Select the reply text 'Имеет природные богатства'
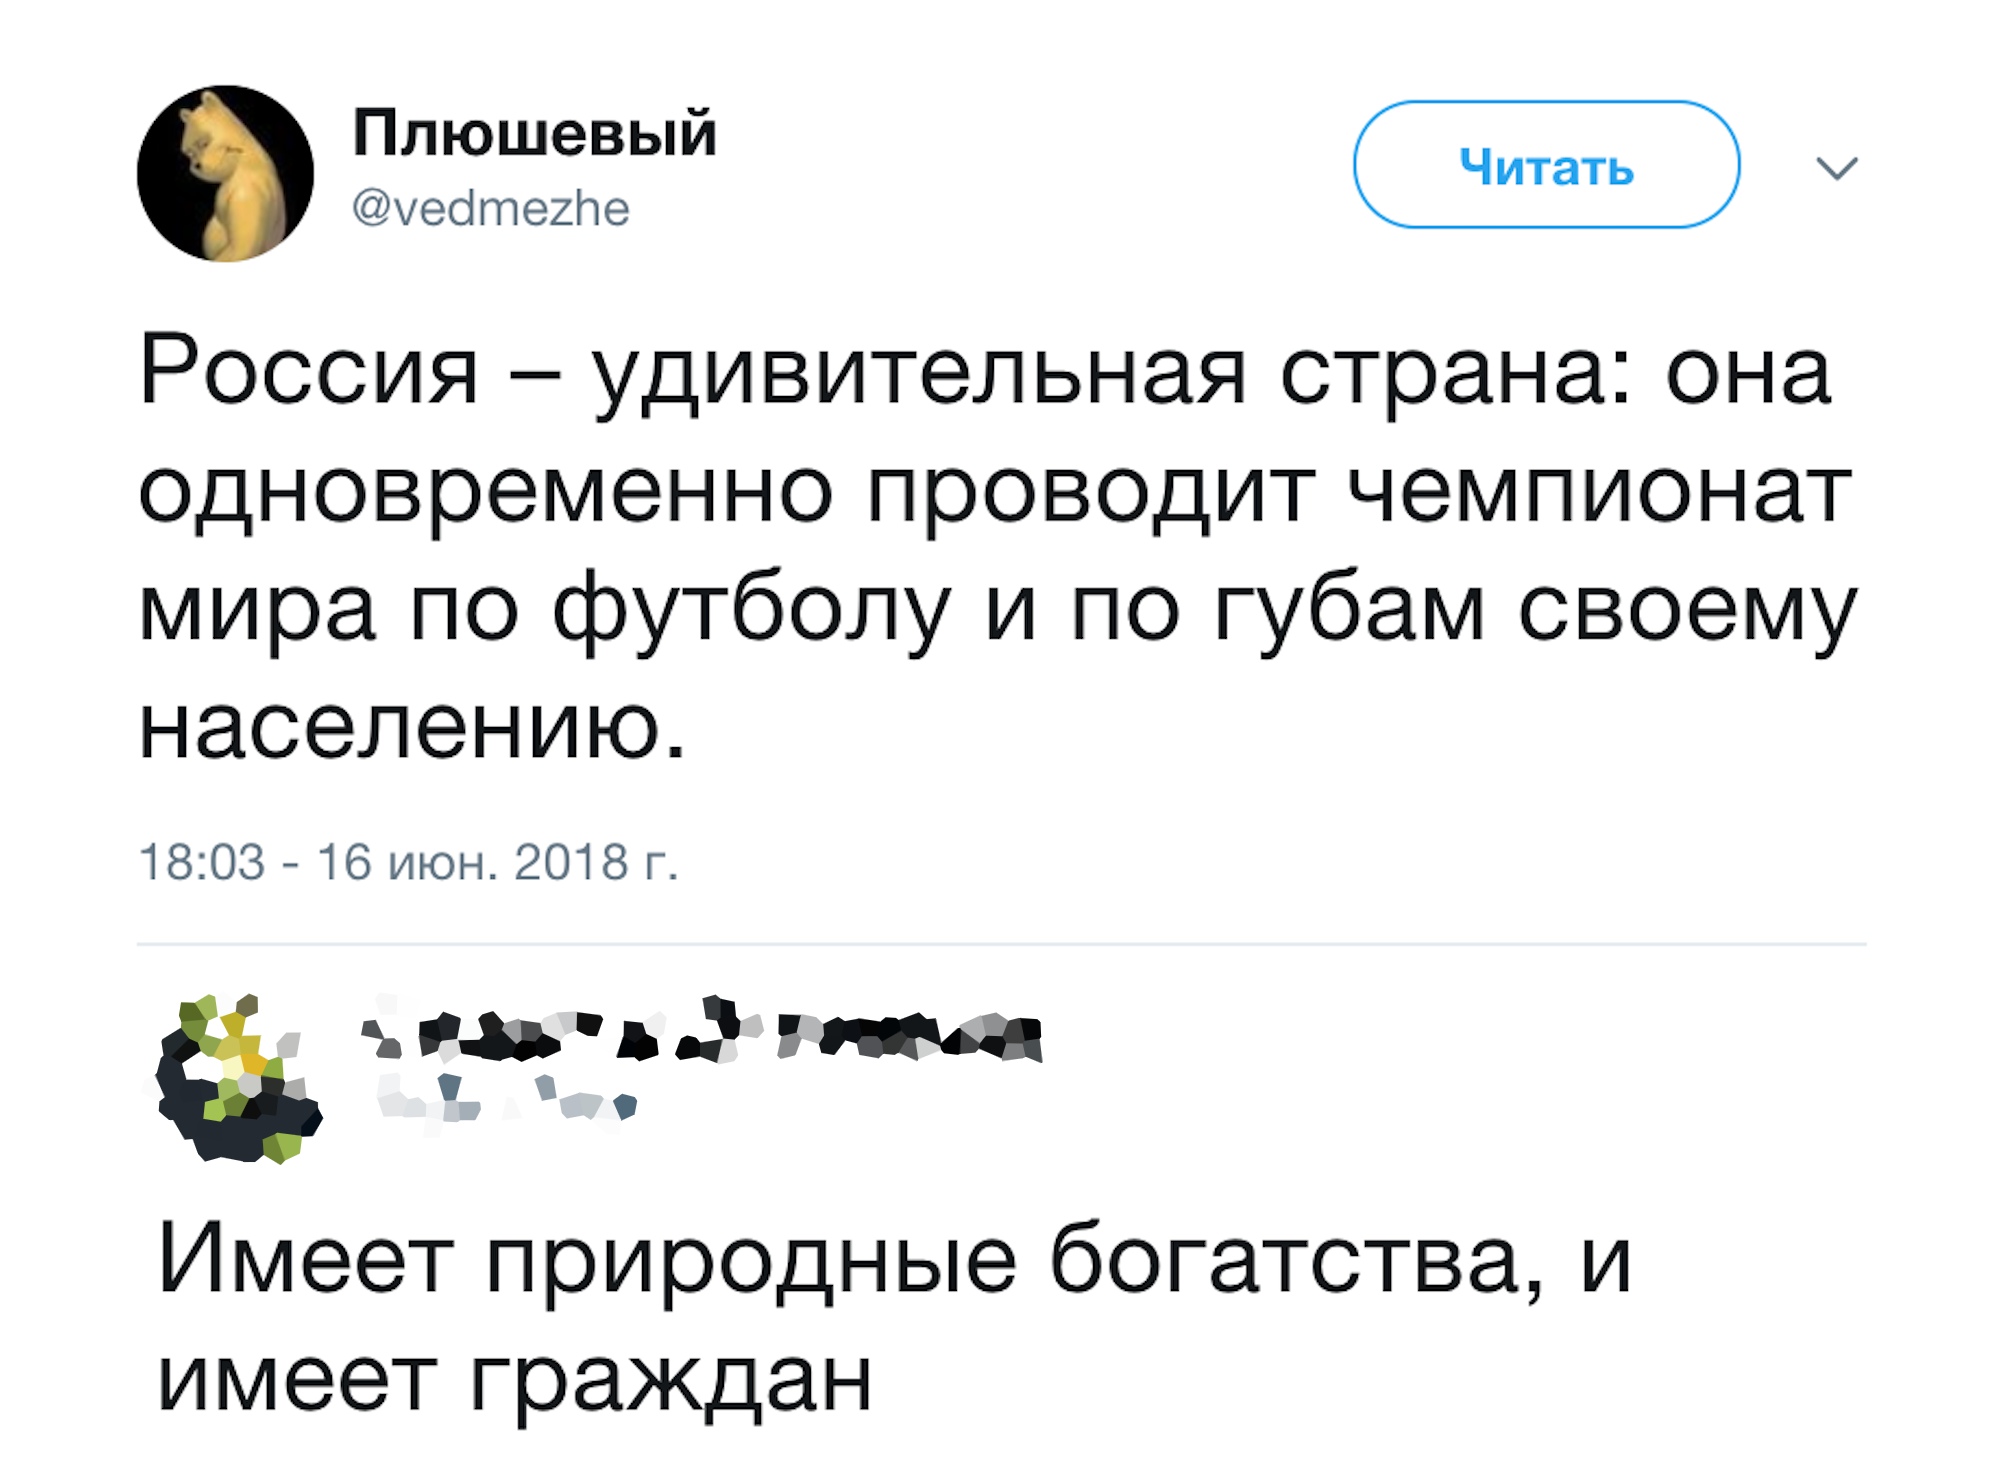 894,1319
